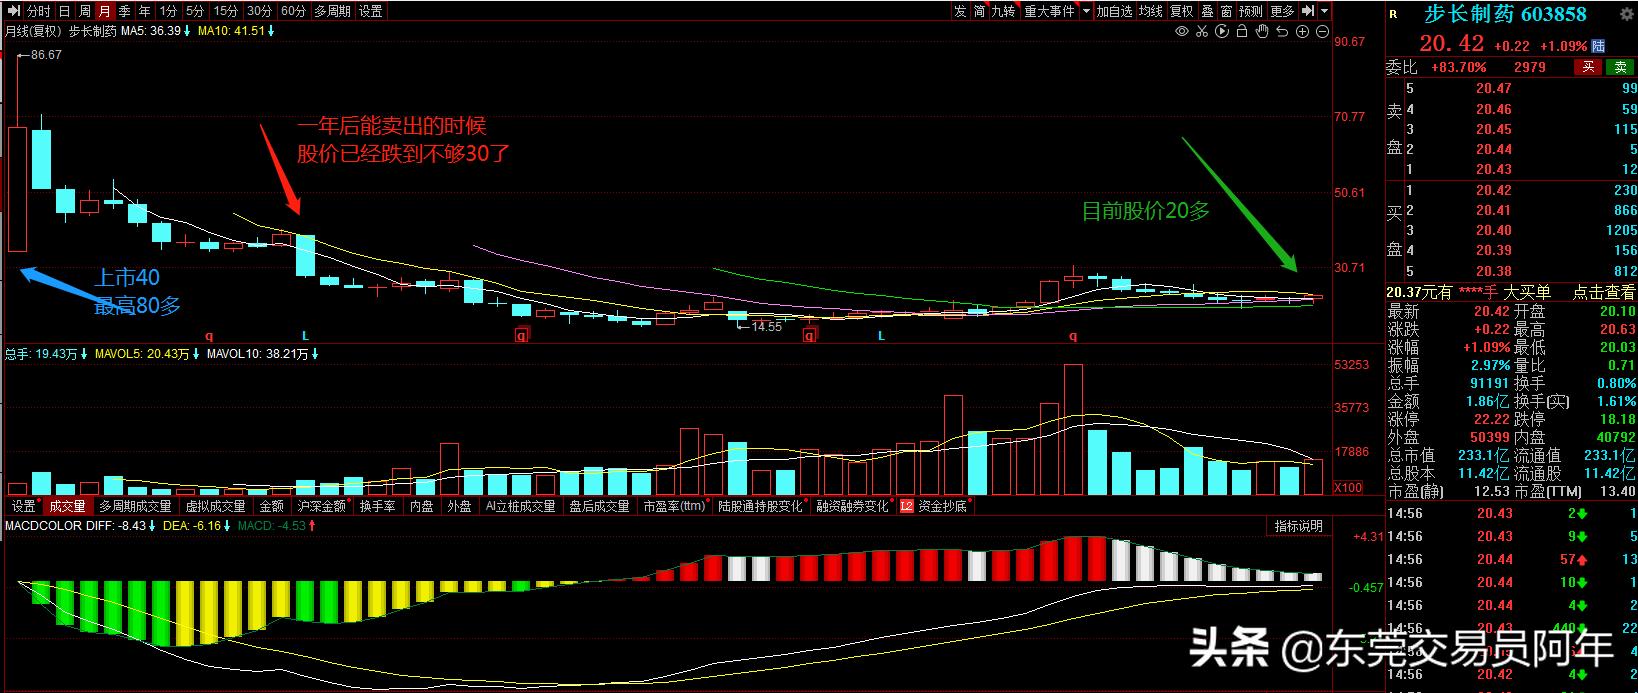
Task: Click the MA5 down arrow indicator
Action: [187, 31]
